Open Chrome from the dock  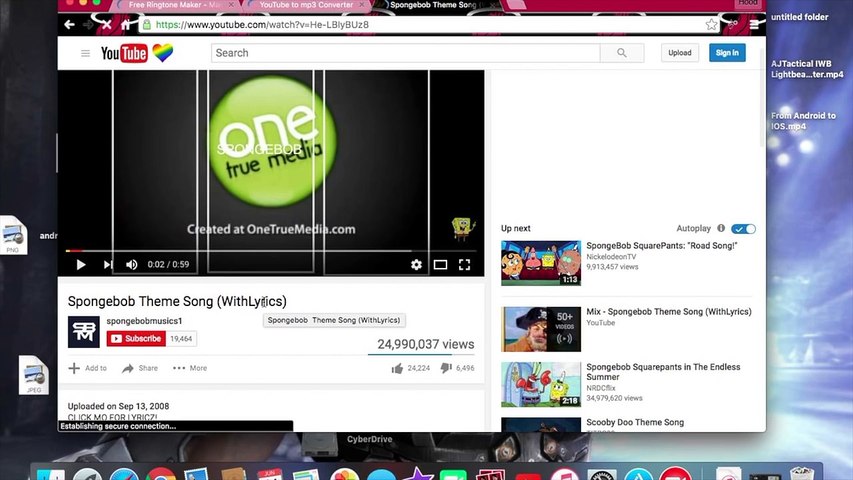(160, 473)
